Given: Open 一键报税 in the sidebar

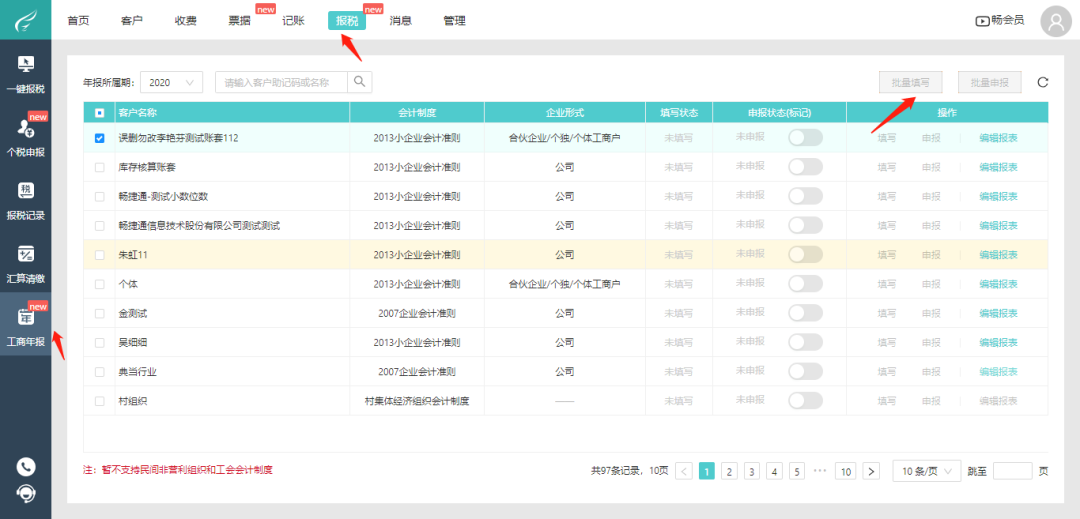Looking at the screenshot, I should (25, 74).
